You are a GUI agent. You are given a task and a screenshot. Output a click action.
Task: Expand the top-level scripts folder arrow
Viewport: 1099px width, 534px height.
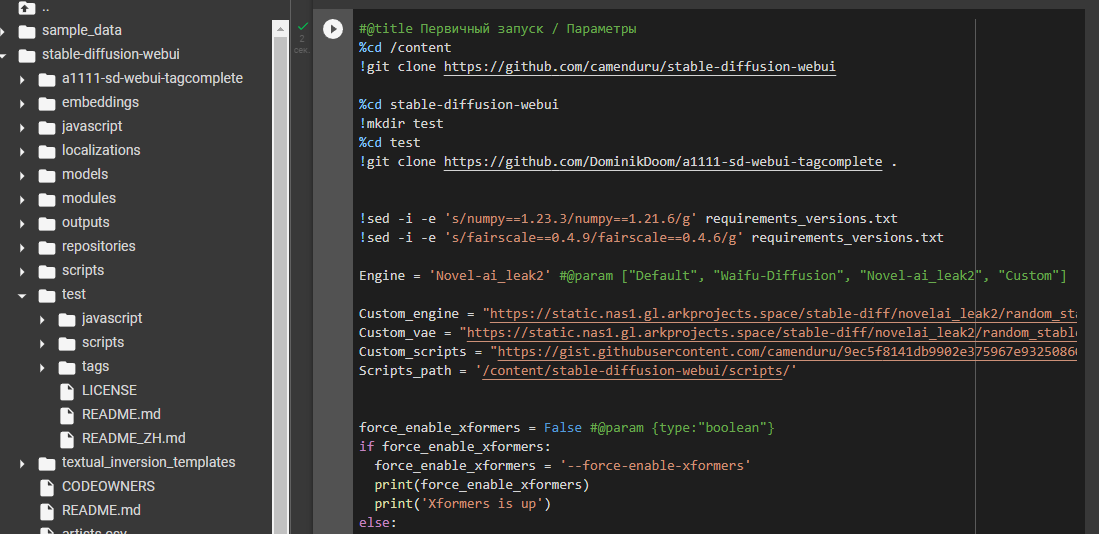(x=22, y=271)
